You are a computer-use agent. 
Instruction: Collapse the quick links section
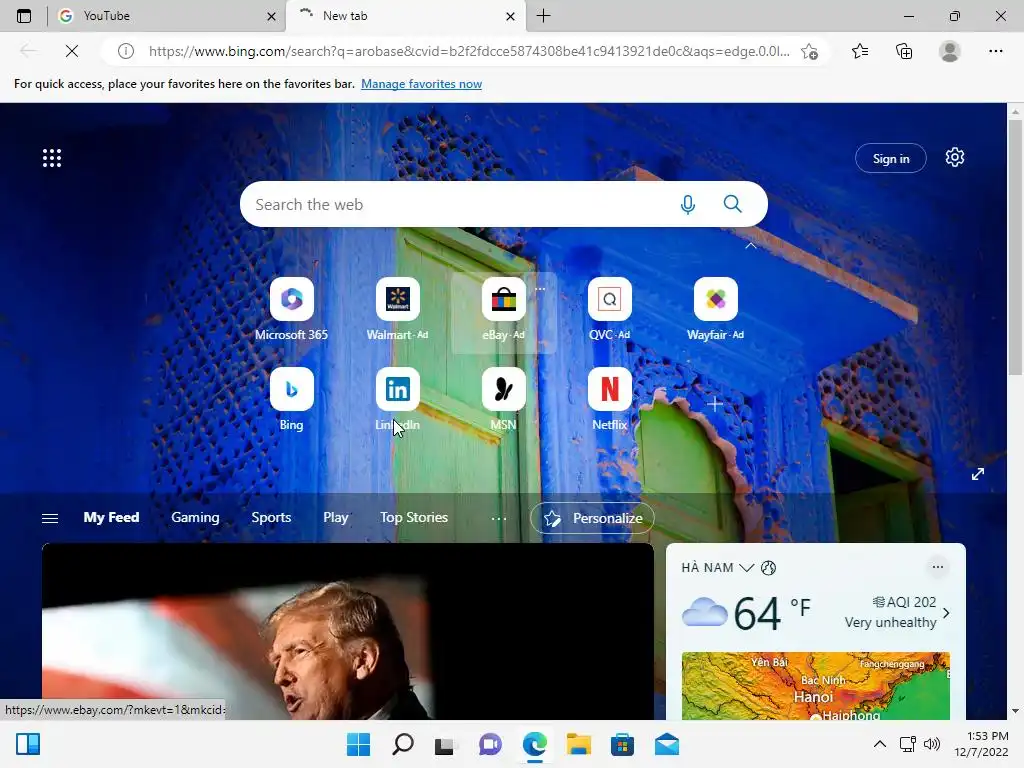pyautogui.click(x=751, y=246)
